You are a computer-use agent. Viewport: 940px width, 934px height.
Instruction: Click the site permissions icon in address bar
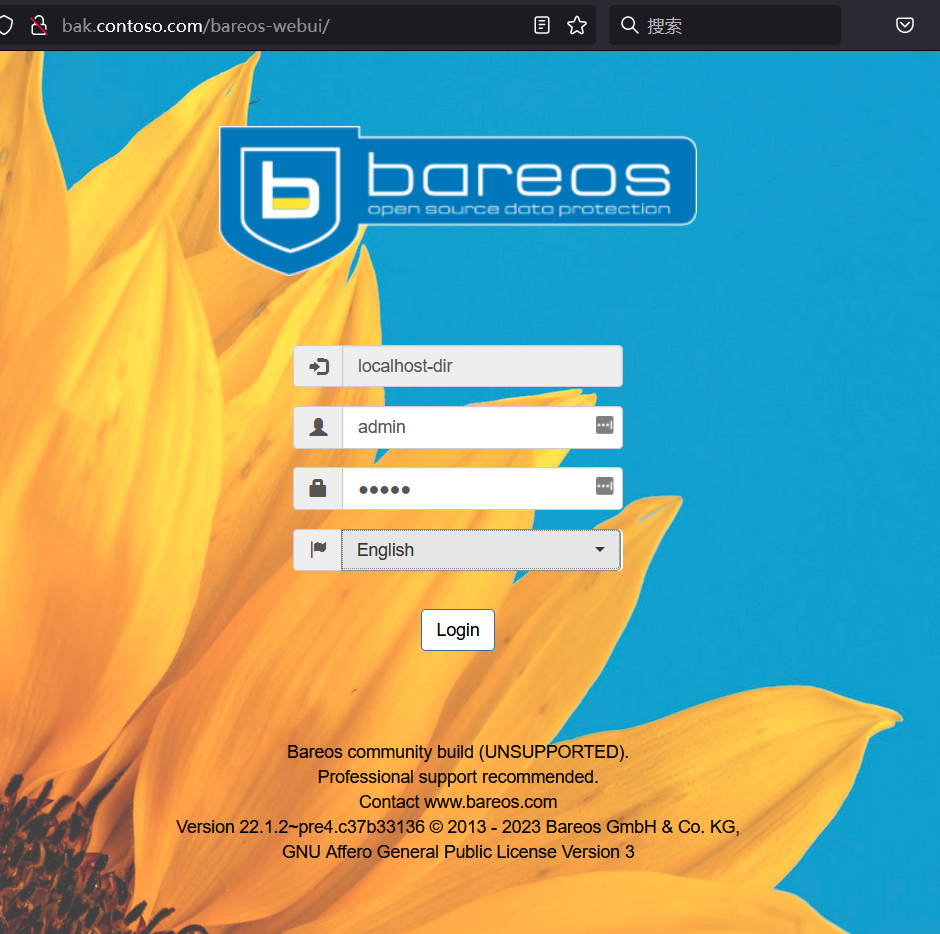pyautogui.click(x=40, y=25)
